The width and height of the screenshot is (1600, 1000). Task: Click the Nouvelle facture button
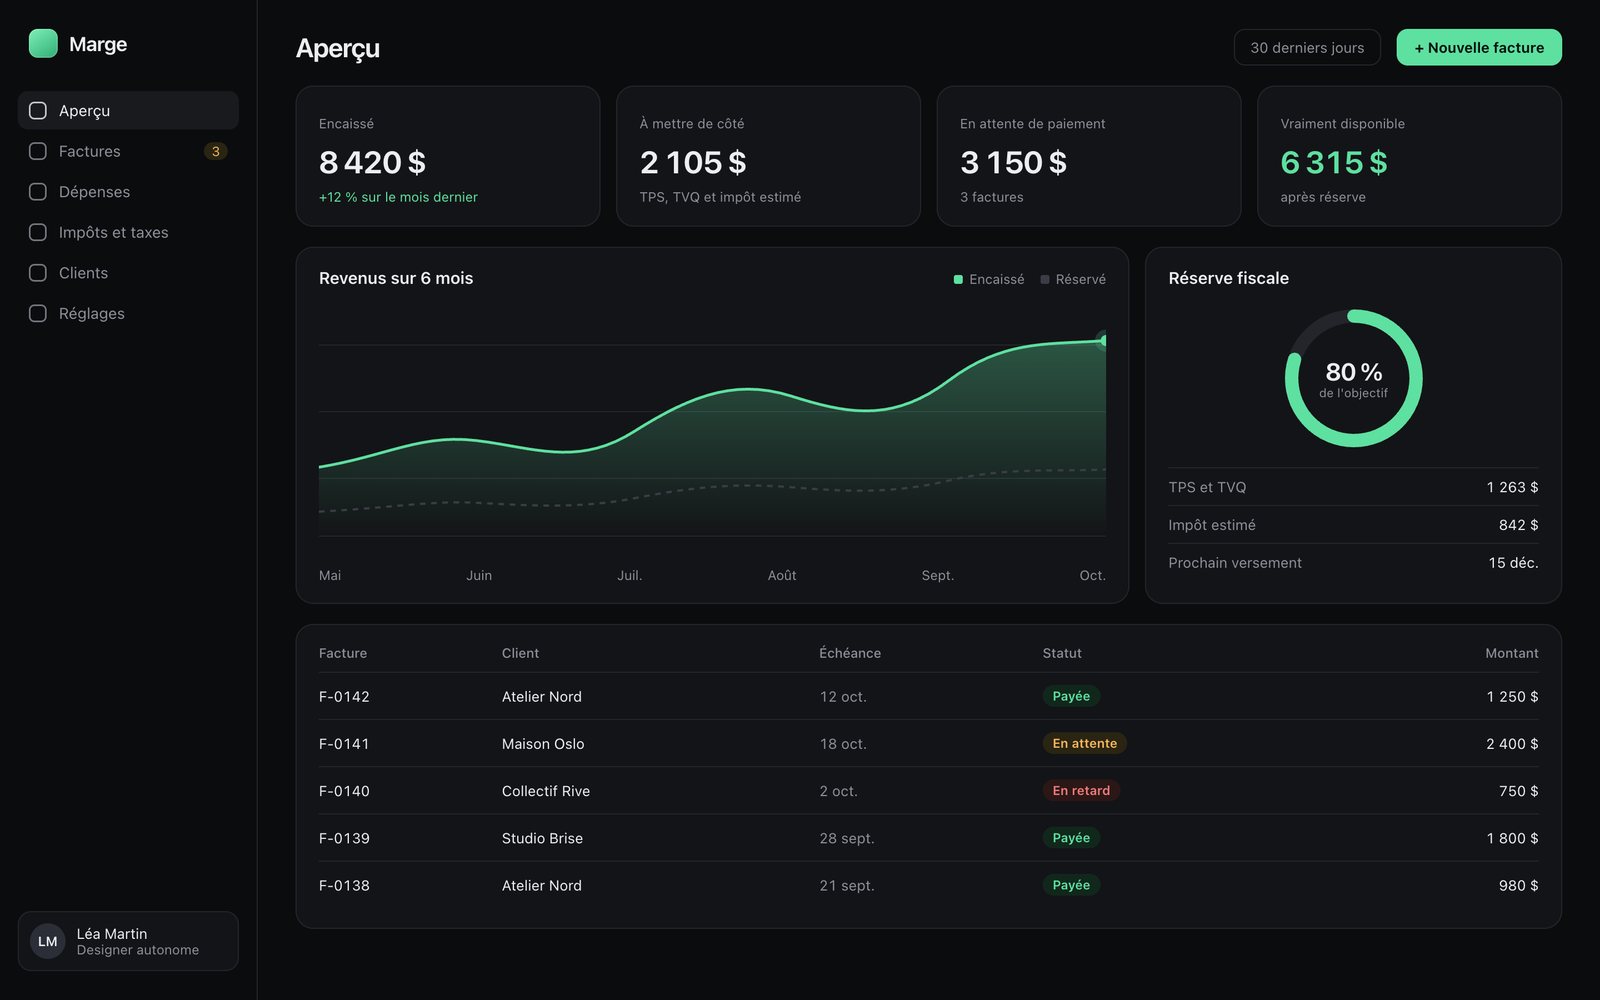[1479, 47]
